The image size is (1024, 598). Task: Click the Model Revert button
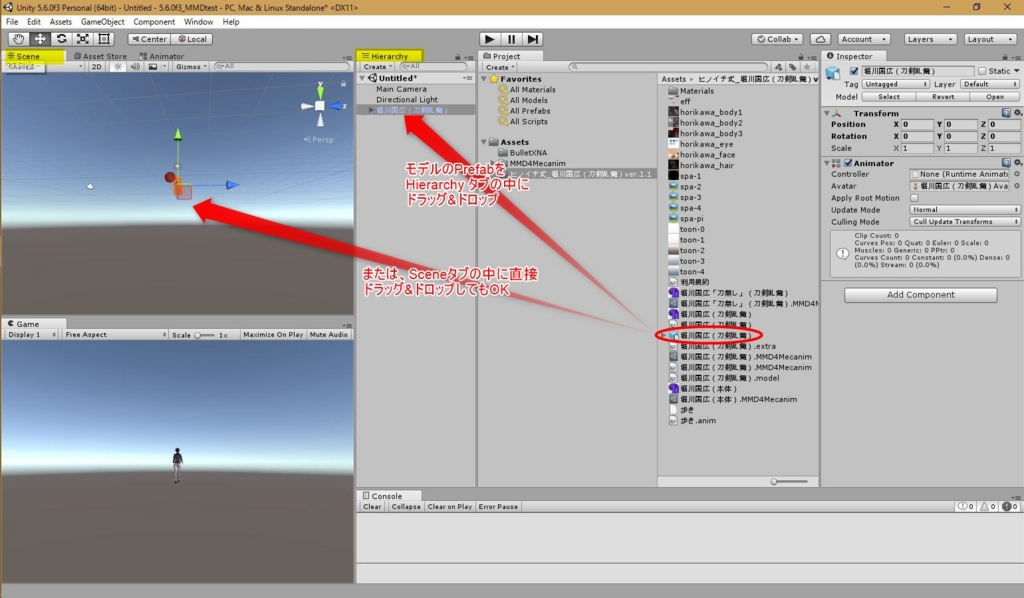click(x=942, y=97)
